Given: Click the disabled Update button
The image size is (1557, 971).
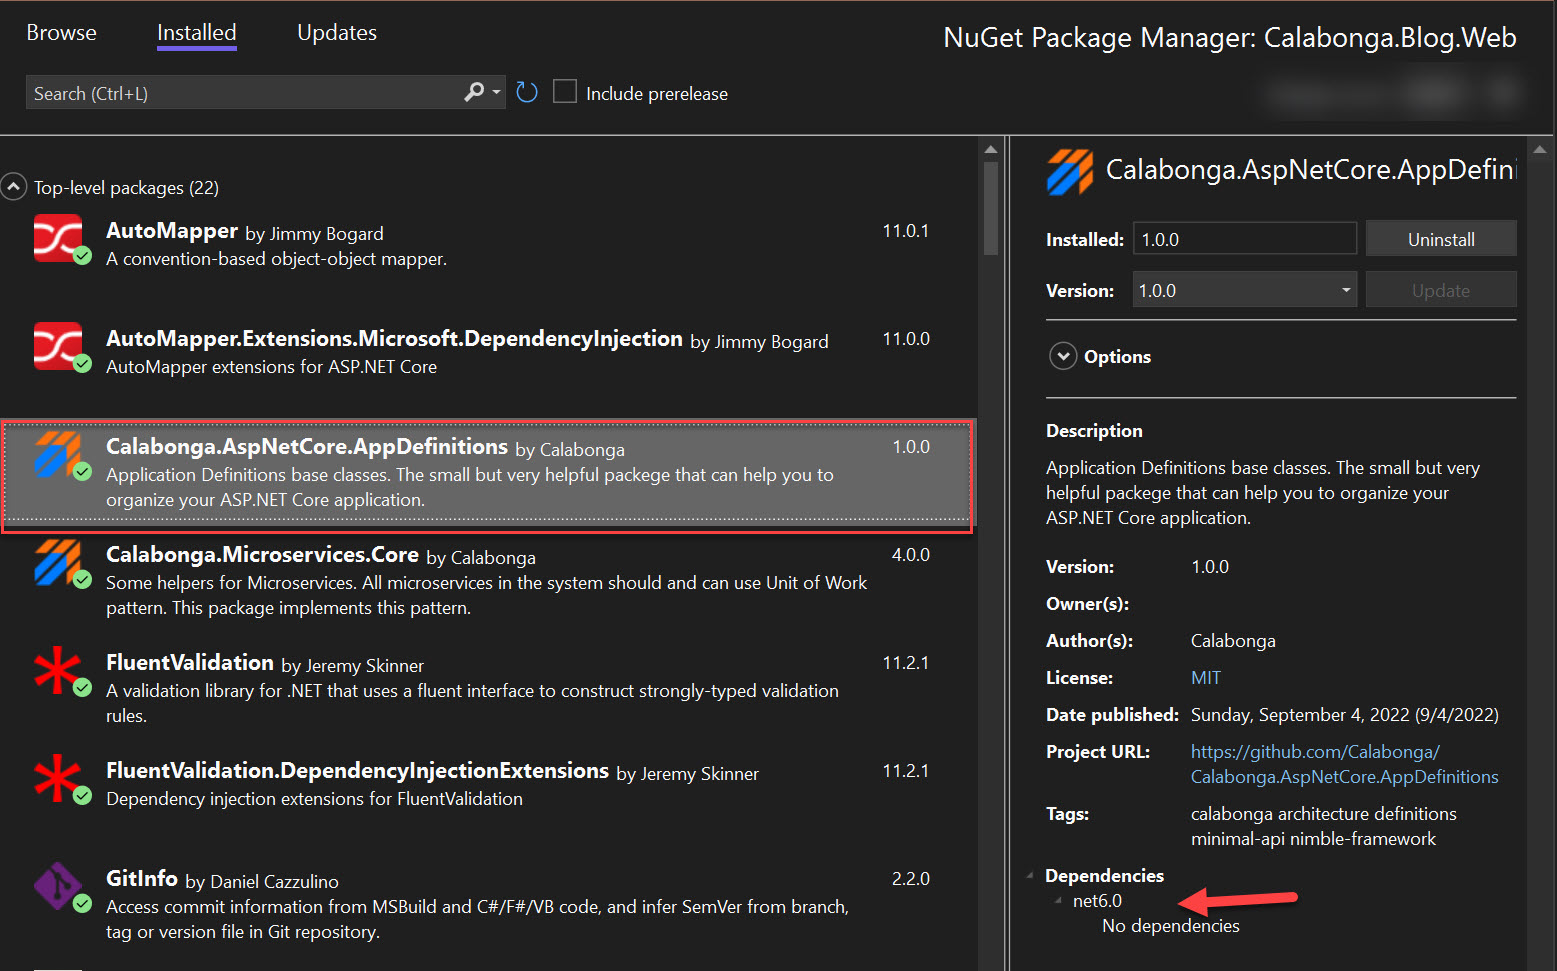Looking at the screenshot, I should [x=1441, y=290].
